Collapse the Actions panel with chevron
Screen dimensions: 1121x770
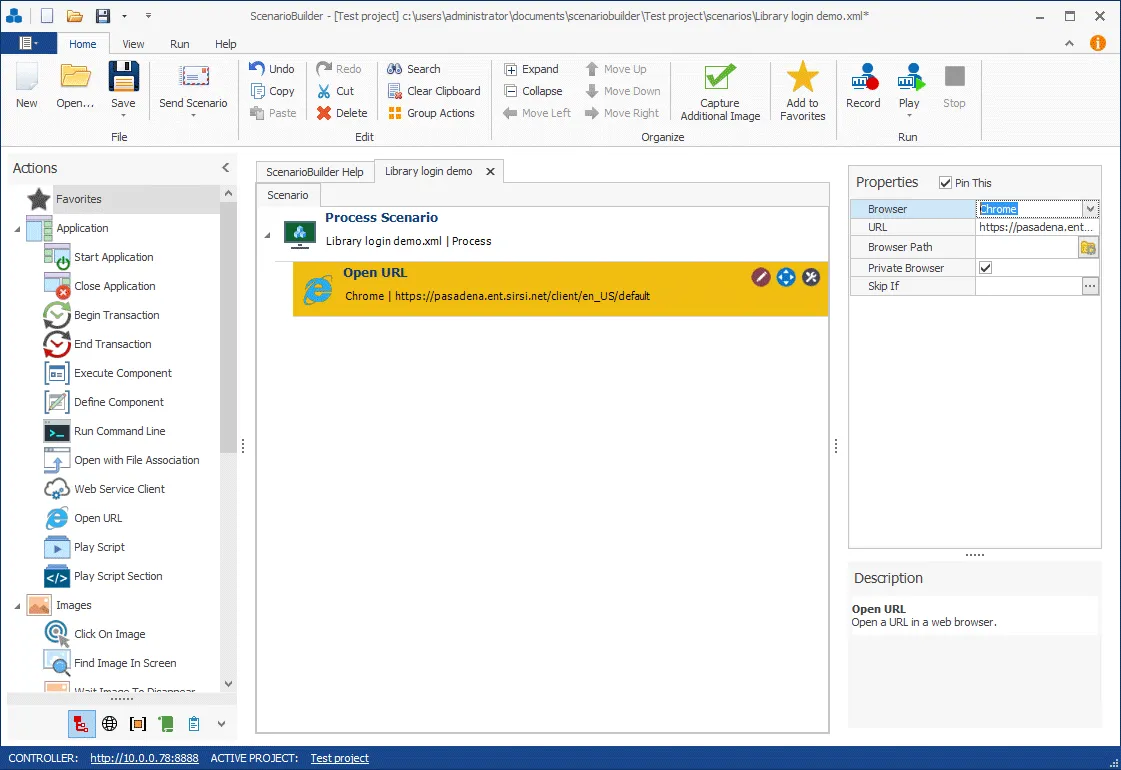click(225, 167)
